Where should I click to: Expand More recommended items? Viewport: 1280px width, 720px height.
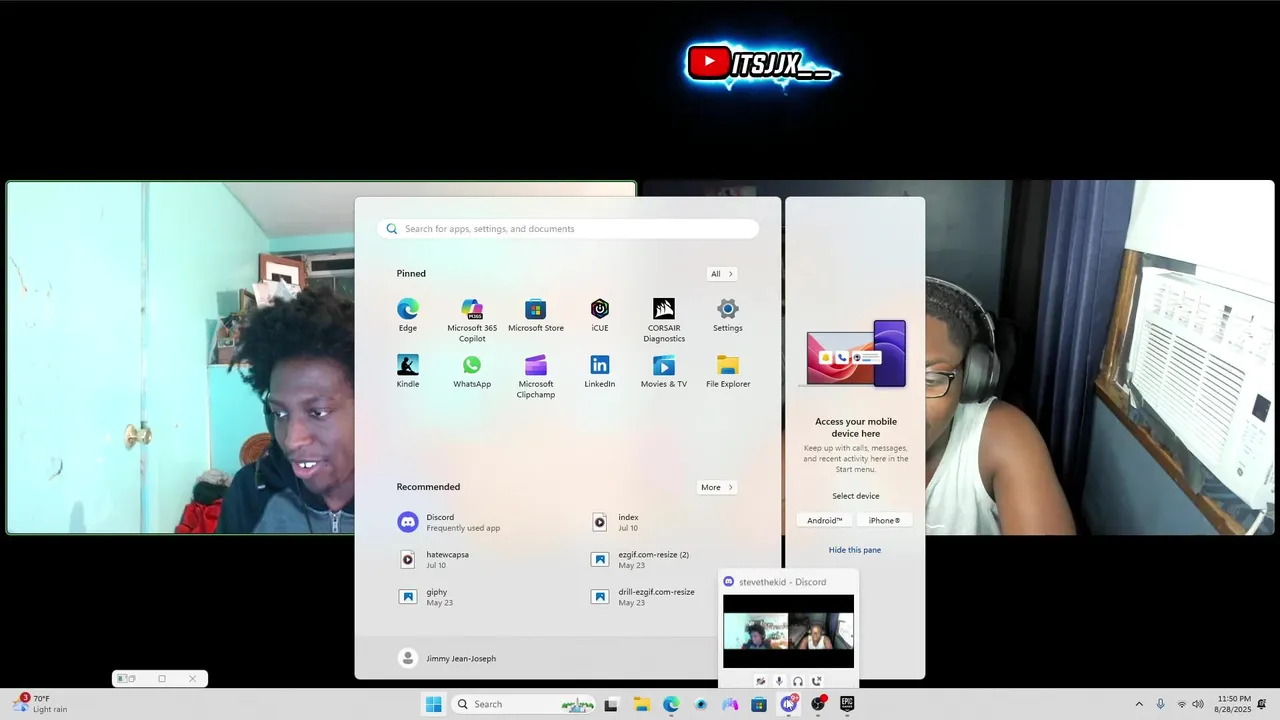(717, 487)
